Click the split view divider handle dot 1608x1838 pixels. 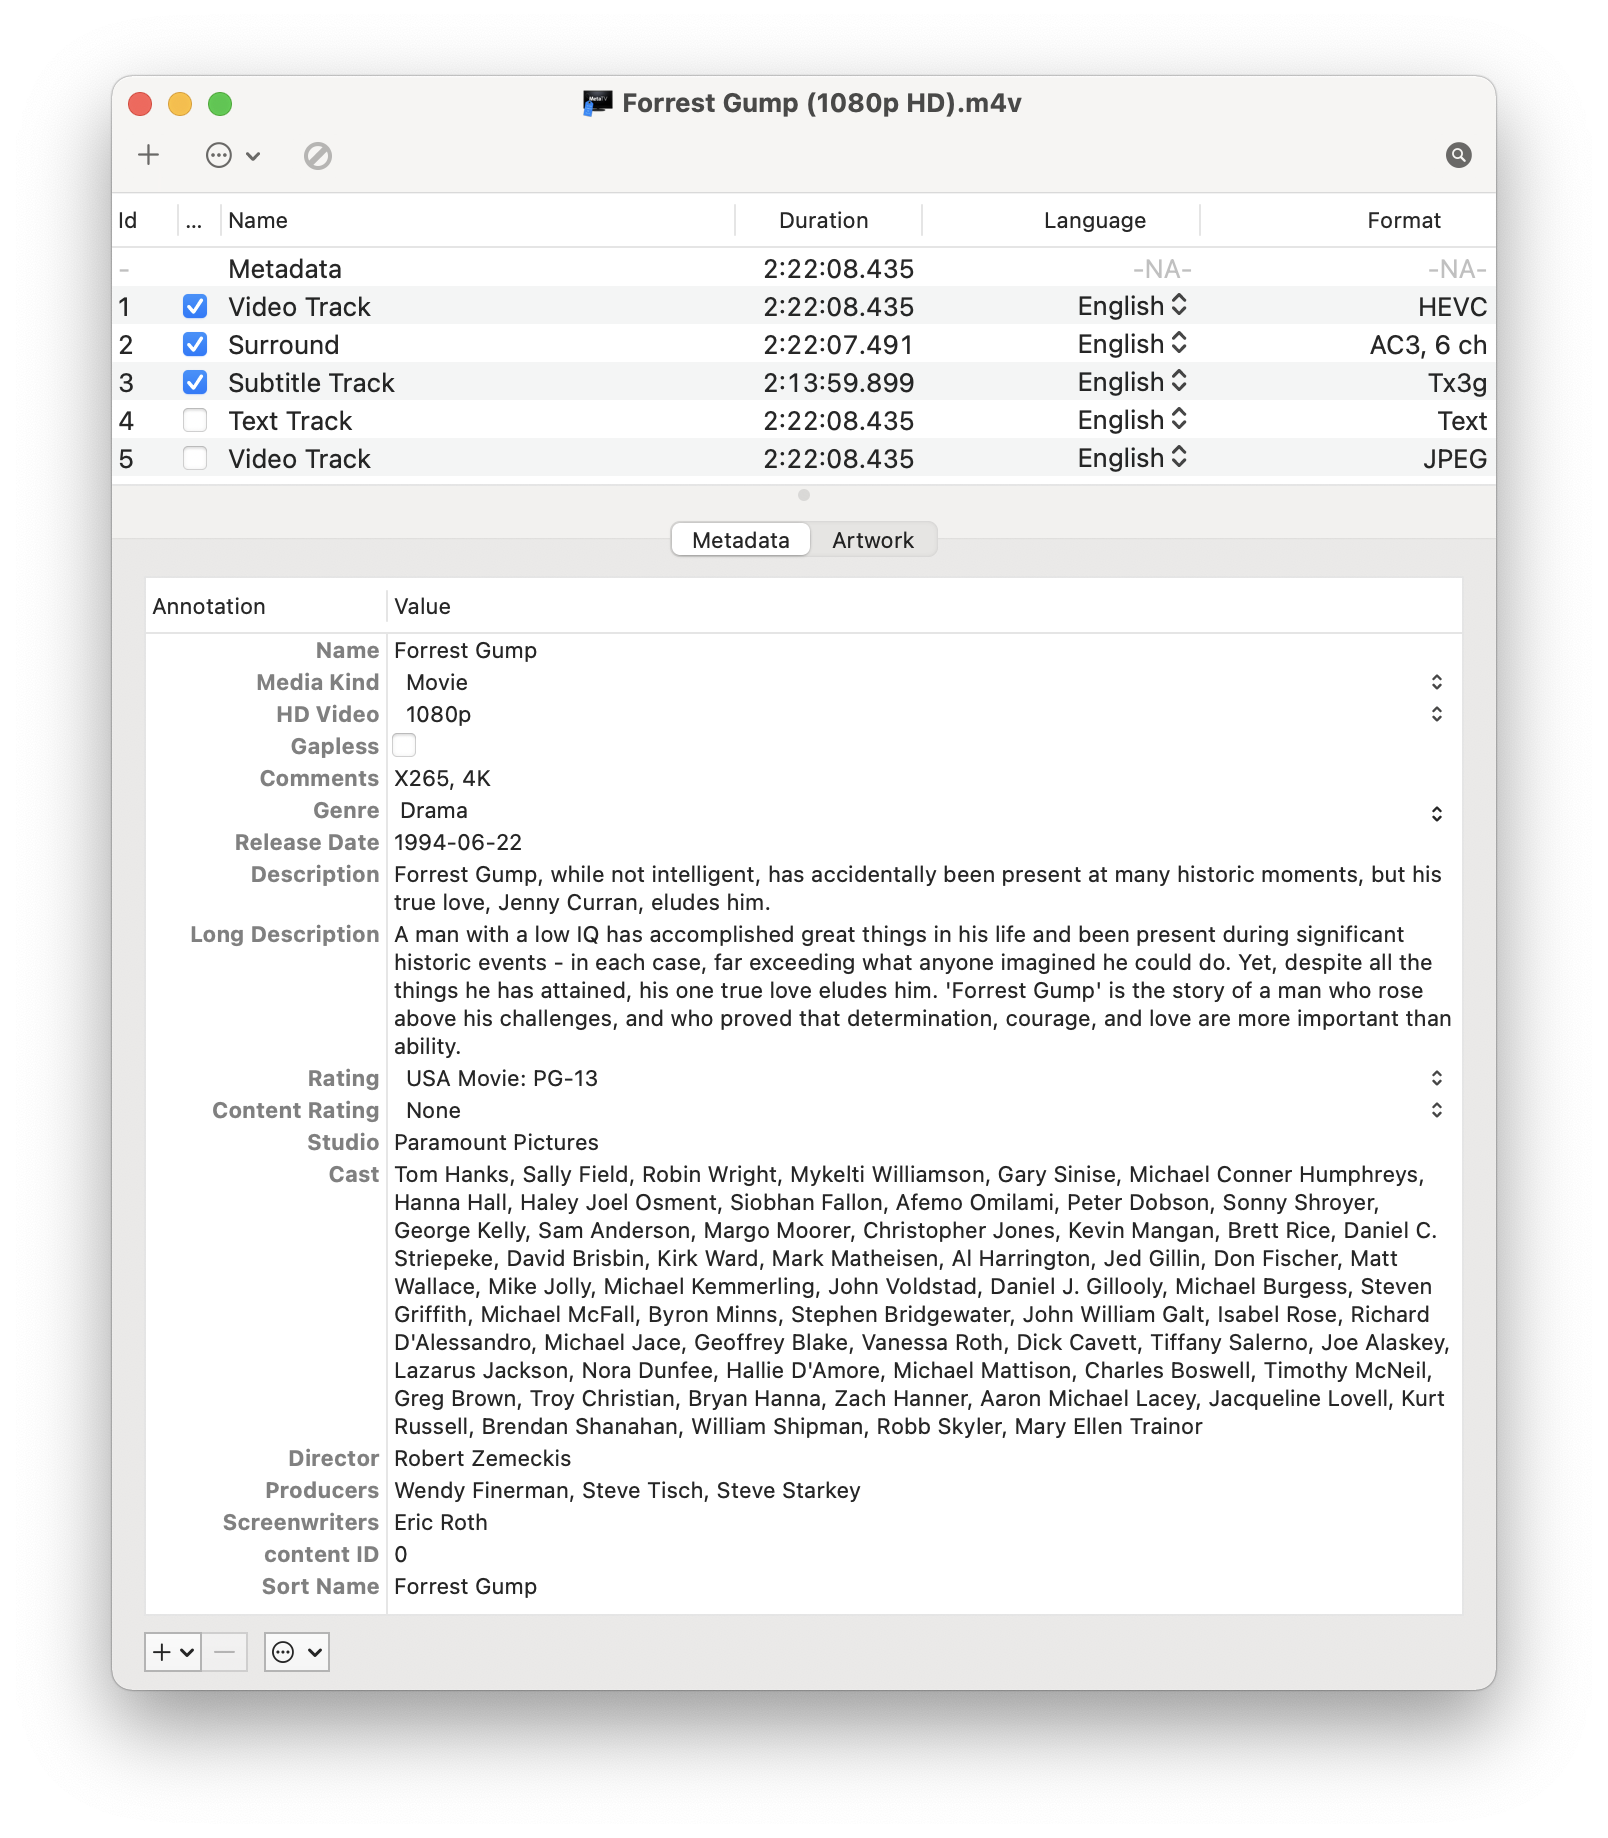tap(804, 495)
